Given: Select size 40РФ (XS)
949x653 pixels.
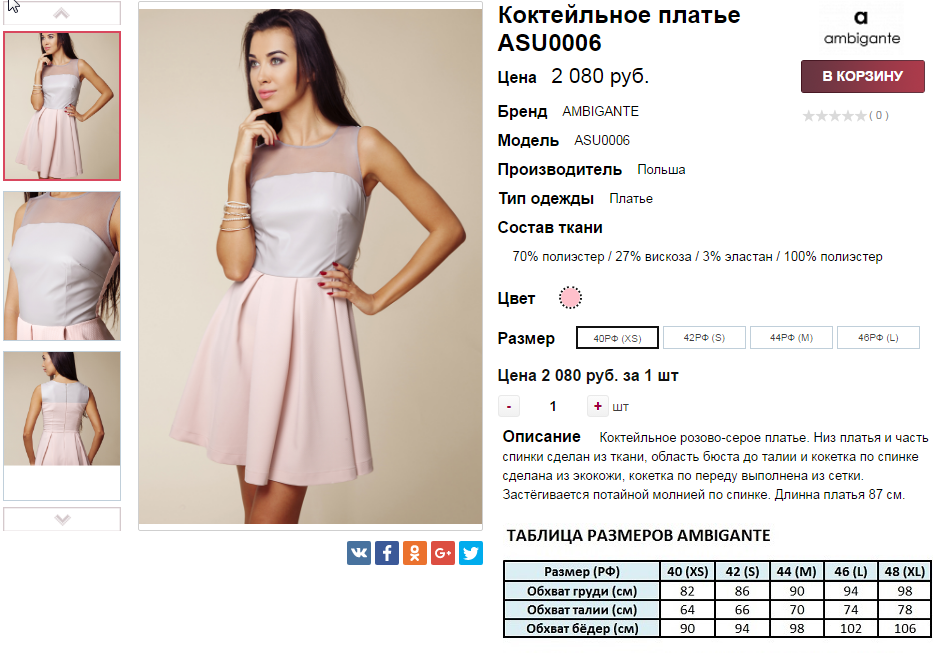Looking at the screenshot, I should click(x=617, y=338).
